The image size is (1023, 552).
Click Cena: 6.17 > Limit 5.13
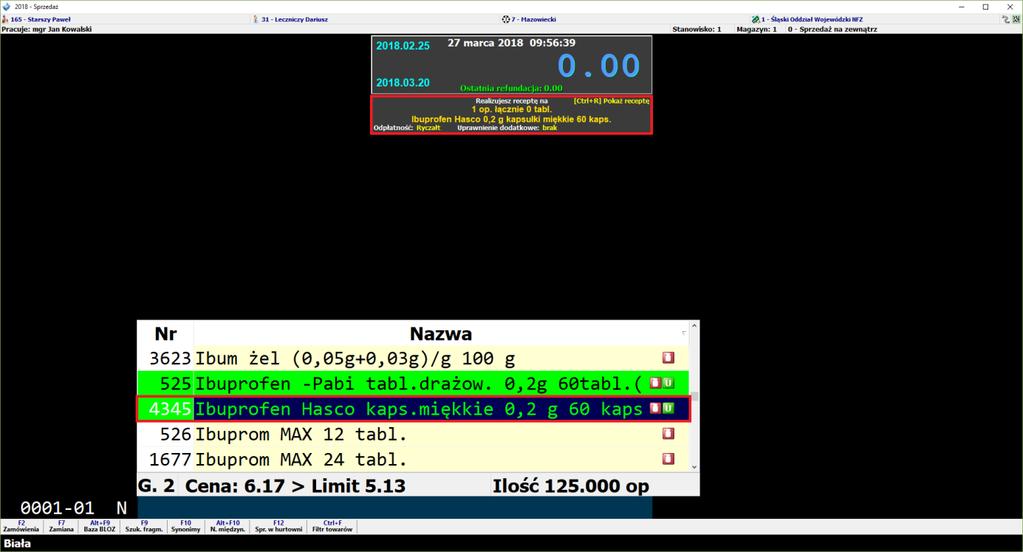pyautogui.click(x=295, y=486)
